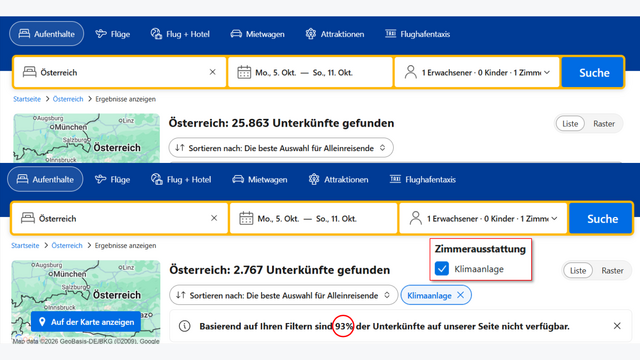Open Aufenthalte tab in the lower page
The width and height of the screenshot is (640, 360).
point(45,179)
